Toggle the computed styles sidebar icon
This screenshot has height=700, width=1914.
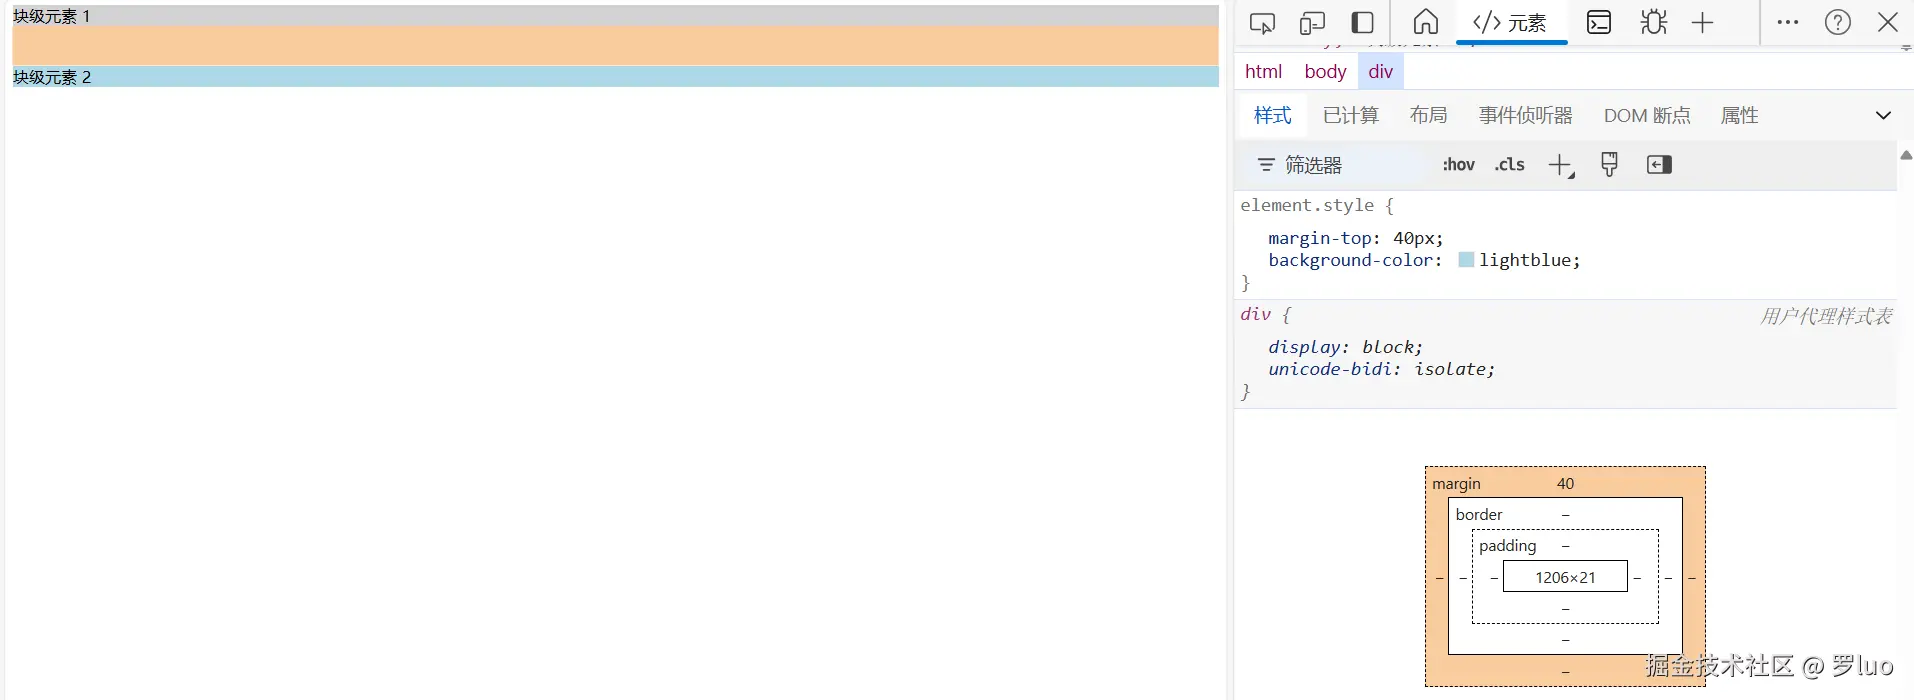(1659, 165)
